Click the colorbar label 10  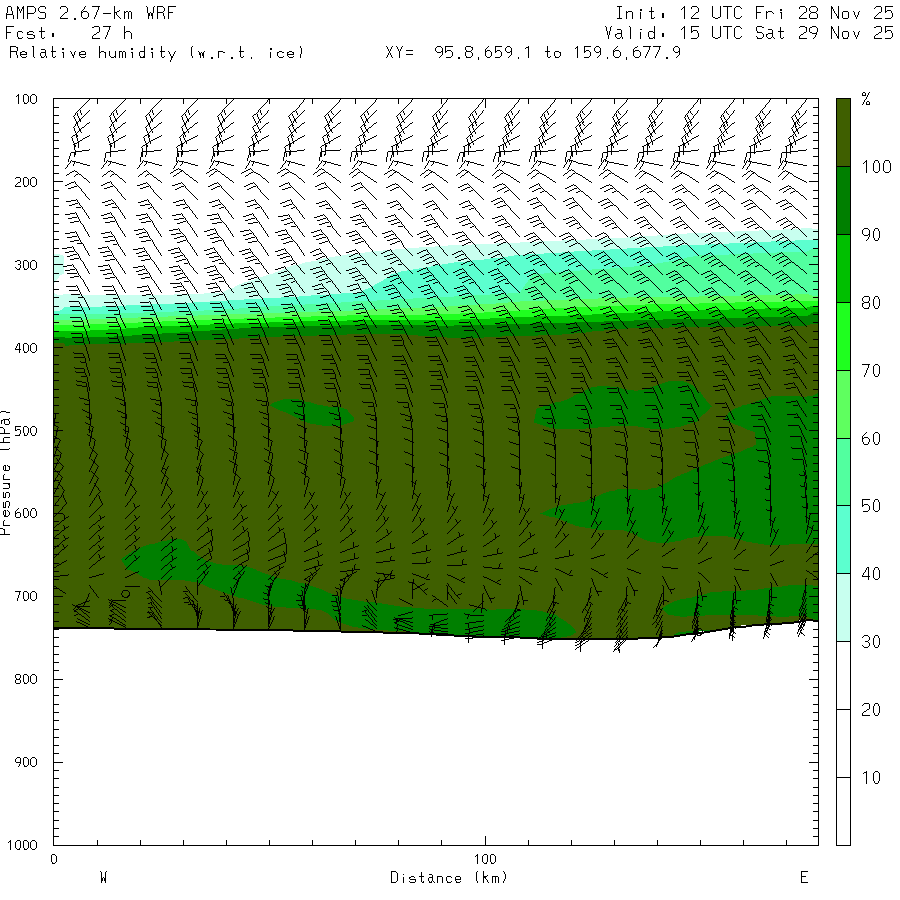pos(871,778)
